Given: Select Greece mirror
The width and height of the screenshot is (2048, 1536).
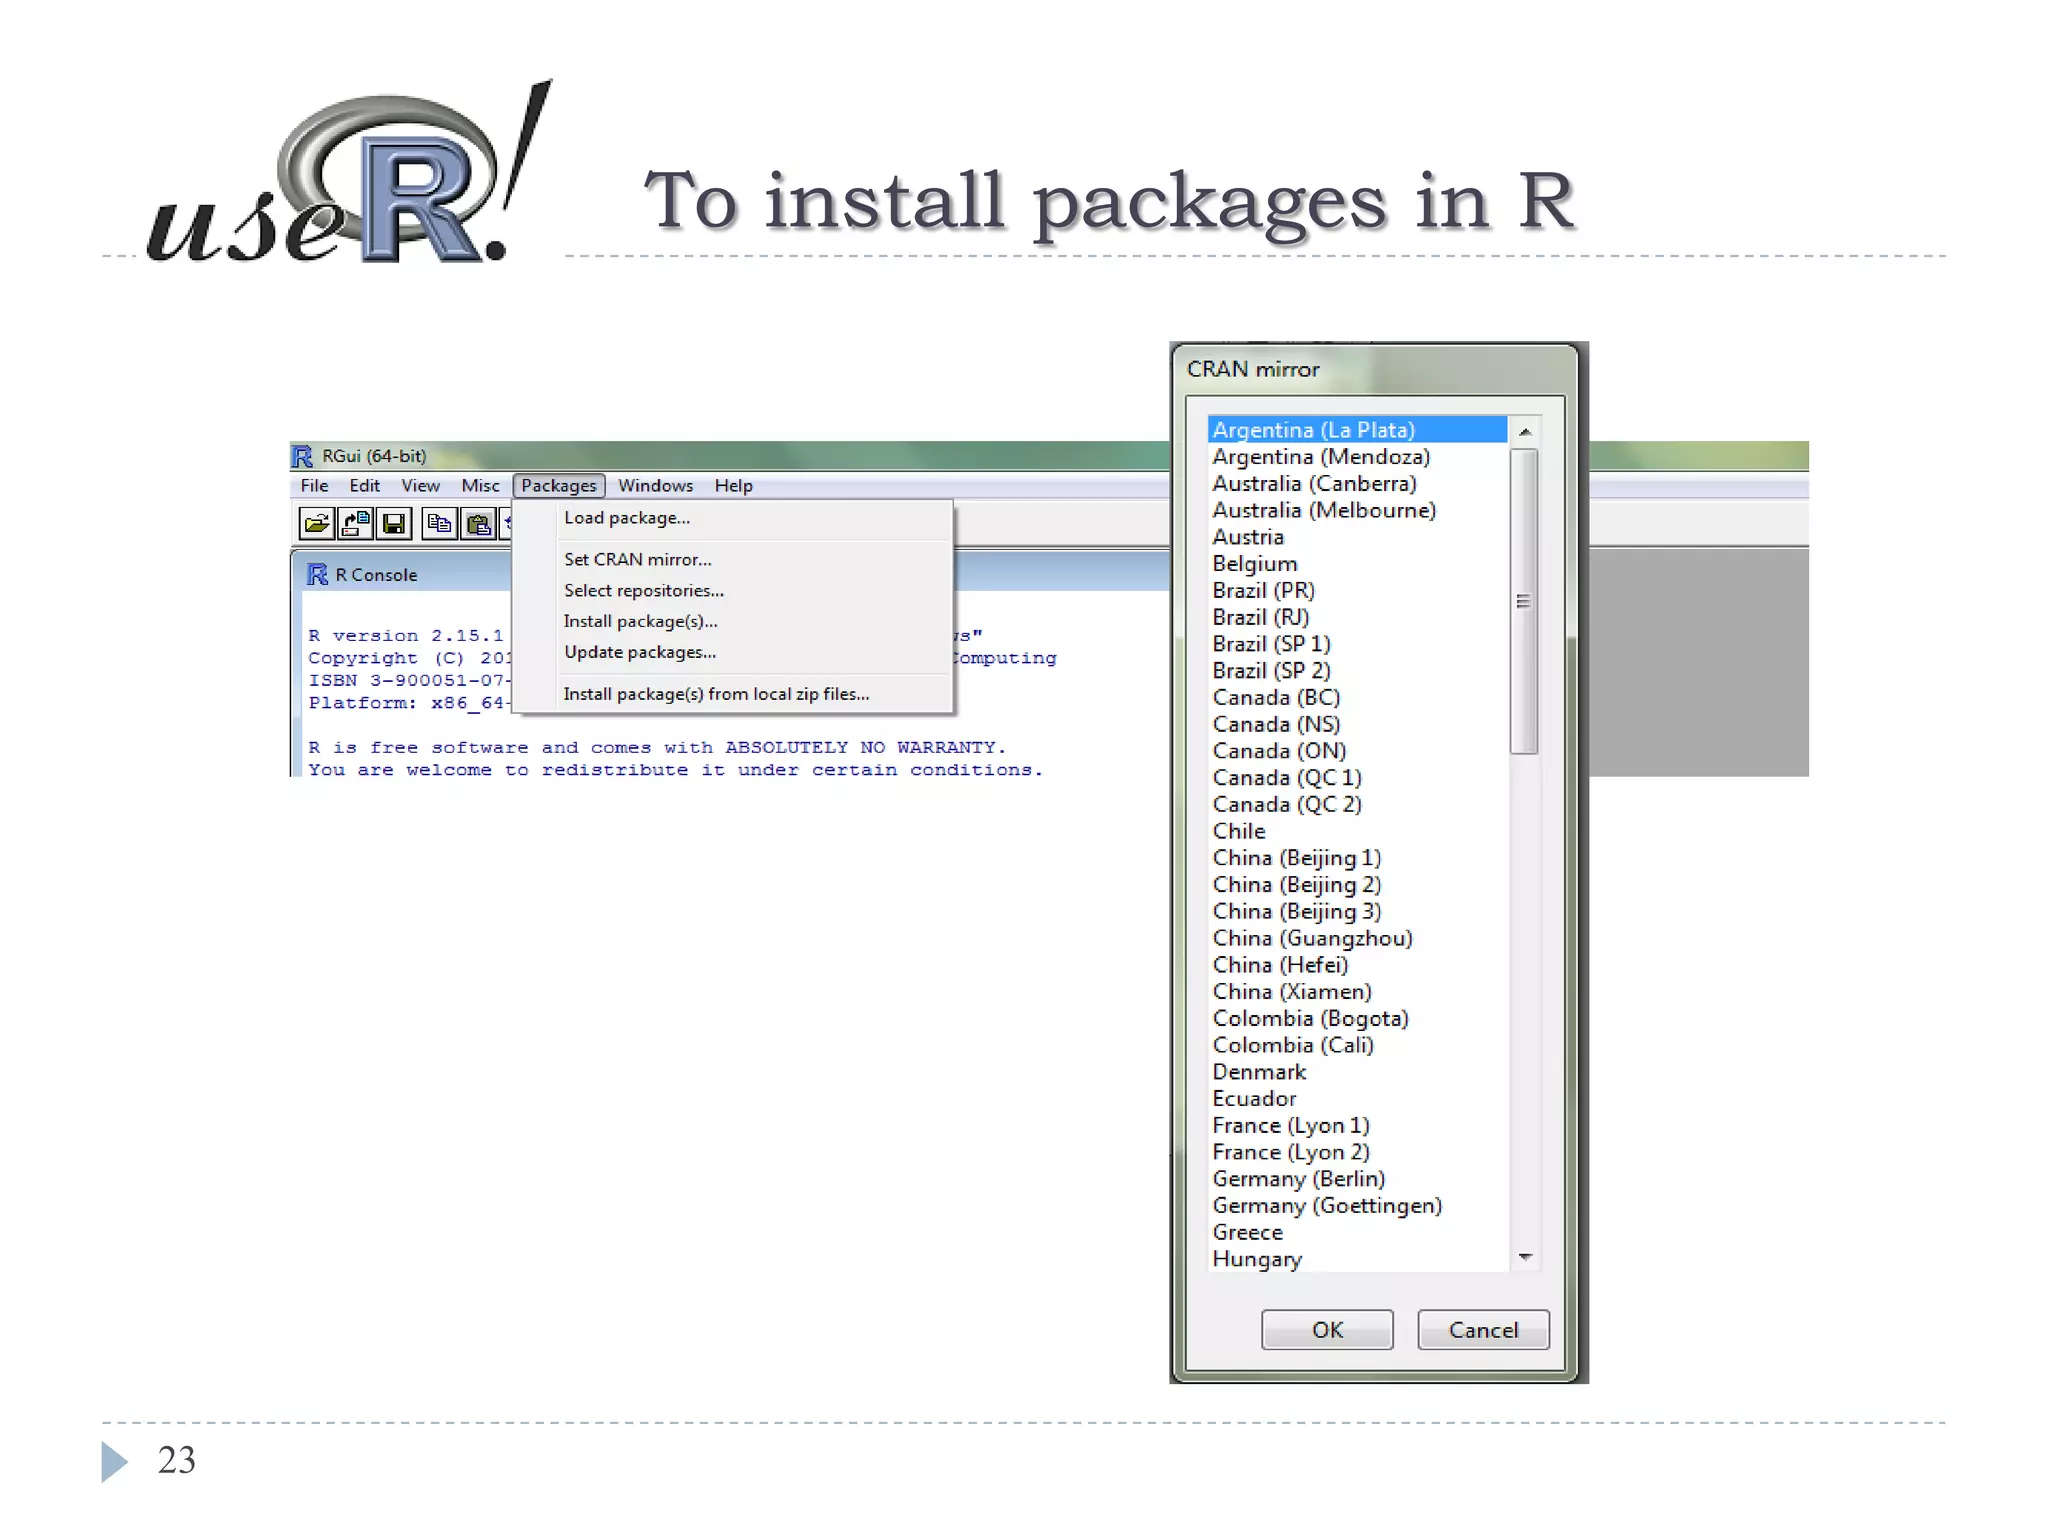Looking at the screenshot, I should (x=1357, y=1233).
